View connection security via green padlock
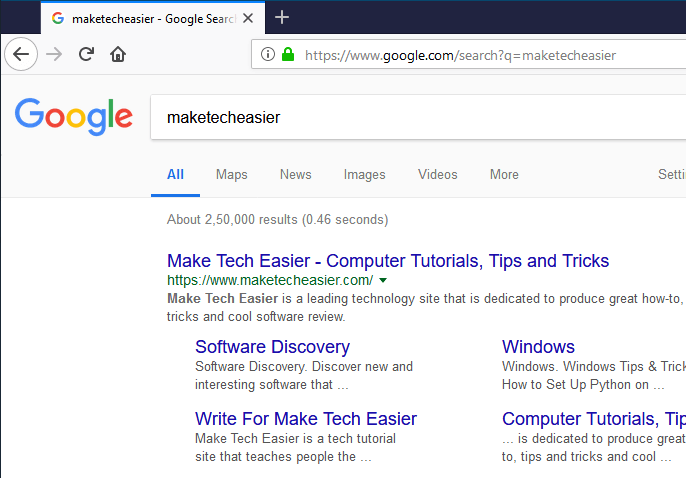Screen dimensions: 686x478 coord(288,54)
